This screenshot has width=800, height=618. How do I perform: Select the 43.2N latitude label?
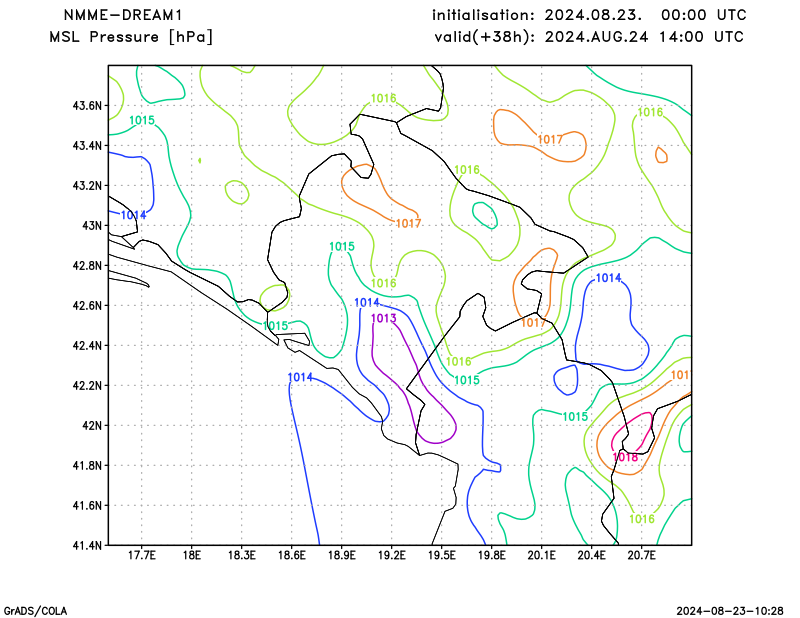pyautogui.click(x=87, y=186)
